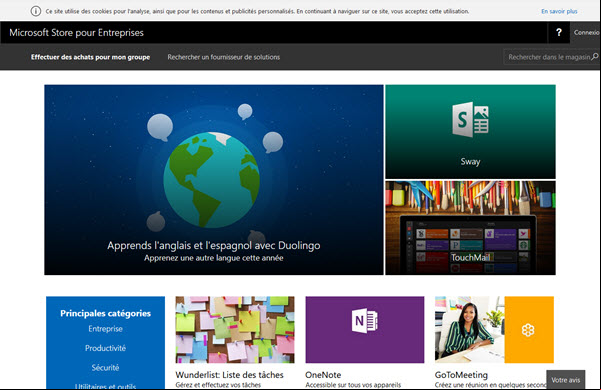Click the OneNote app title text
601x390 pixels.
pyautogui.click(x=323, y=375)
